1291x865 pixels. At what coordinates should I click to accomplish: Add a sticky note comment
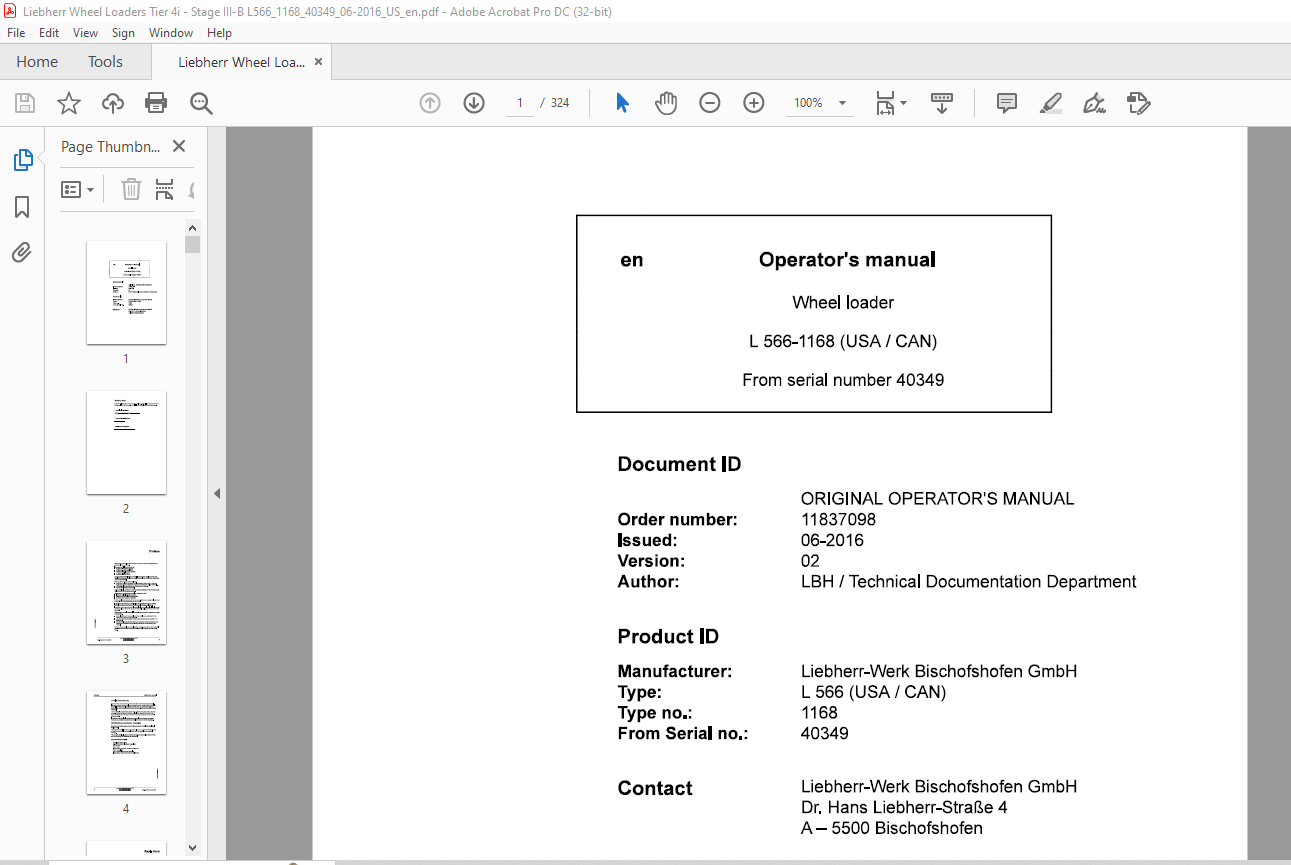click(1007, 103)
